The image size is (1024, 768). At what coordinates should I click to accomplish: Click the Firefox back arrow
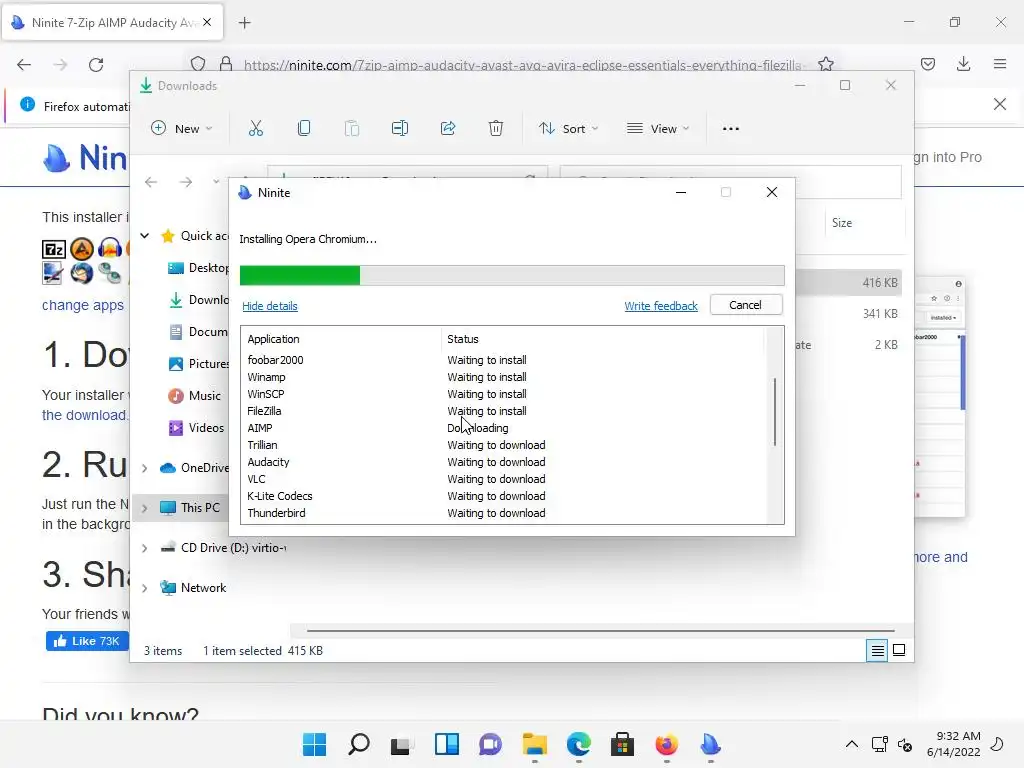tap(24, 65)
